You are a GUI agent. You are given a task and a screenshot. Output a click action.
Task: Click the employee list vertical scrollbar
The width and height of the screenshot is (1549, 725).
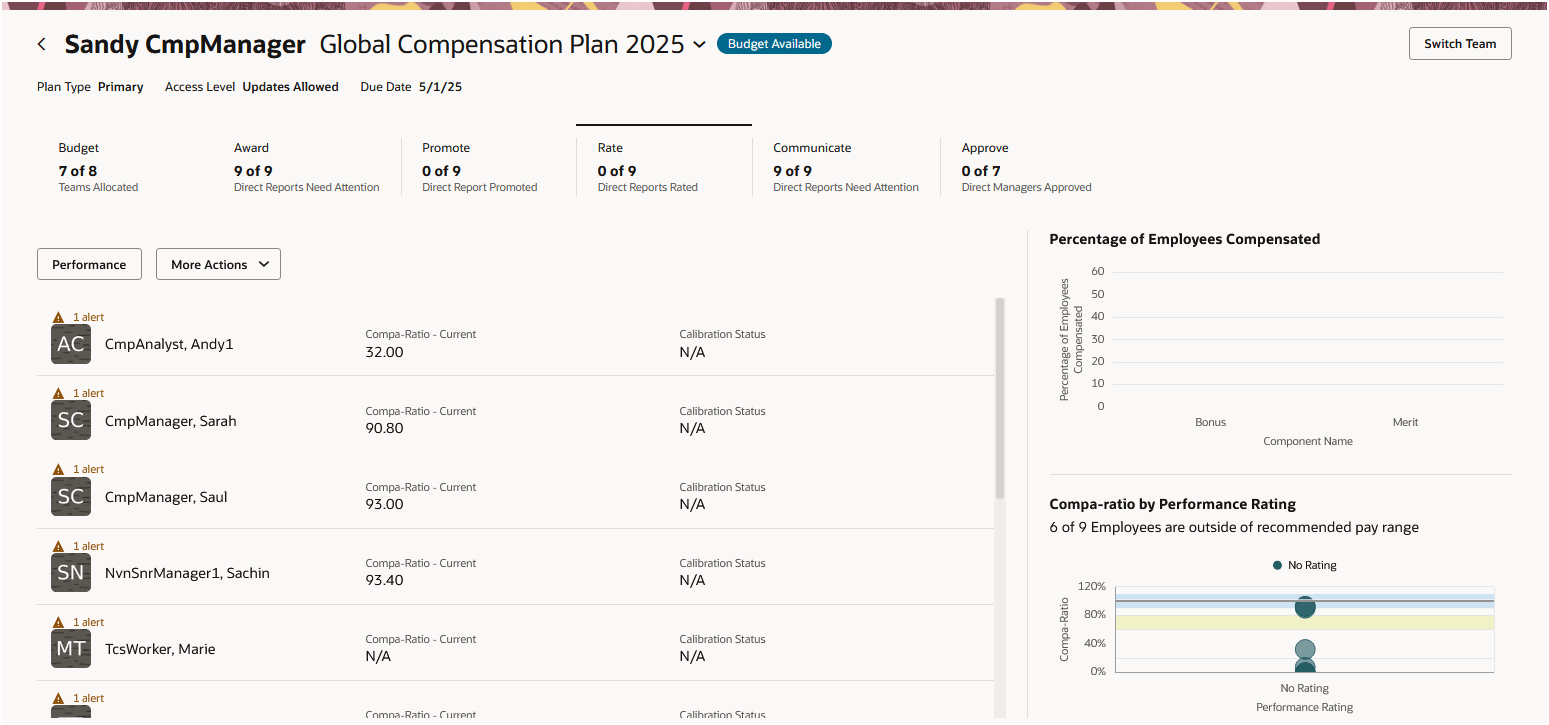(x=999, y=400)
